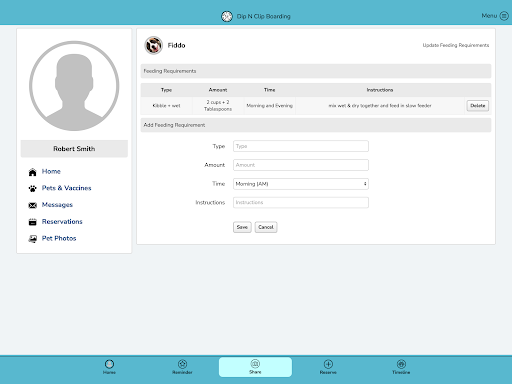Click the picture icon beside Pet Photos
512x384 pixels.
(x=32, y=239)
